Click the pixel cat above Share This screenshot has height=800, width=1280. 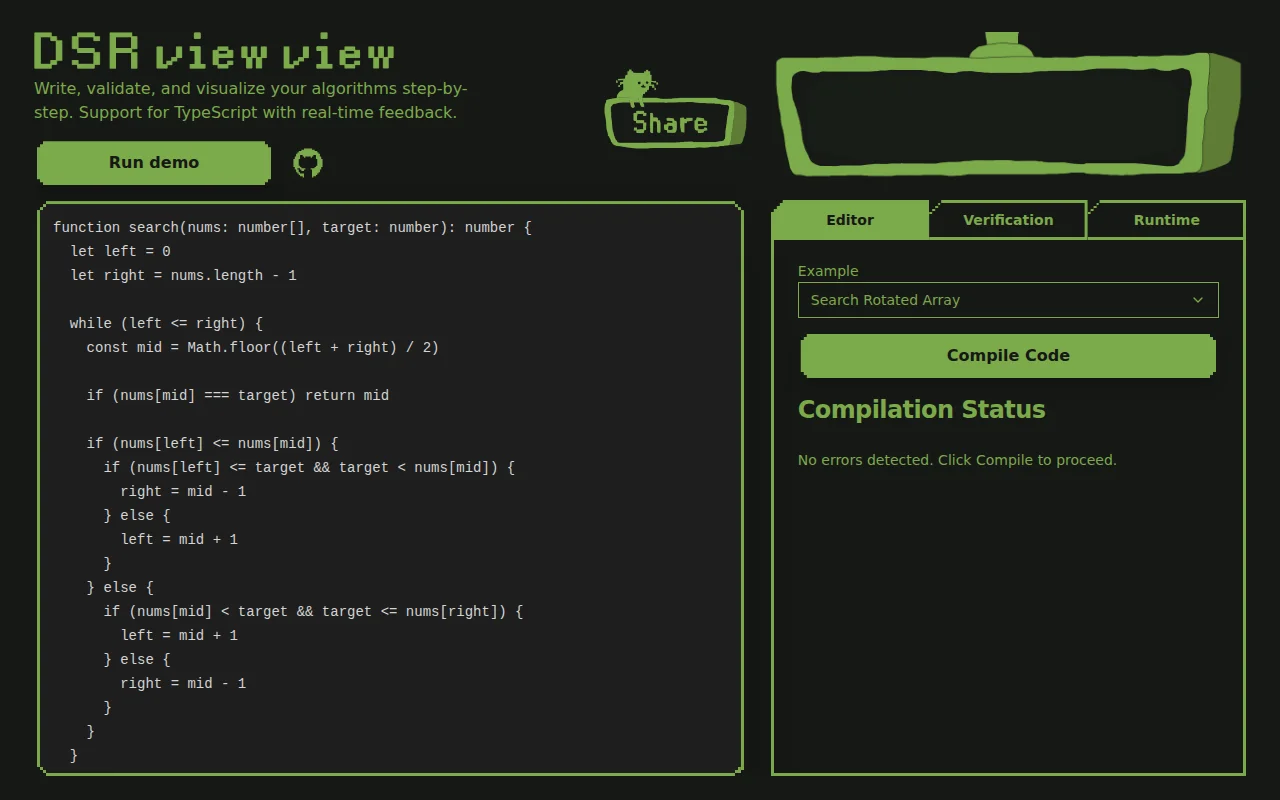[635, 87]
